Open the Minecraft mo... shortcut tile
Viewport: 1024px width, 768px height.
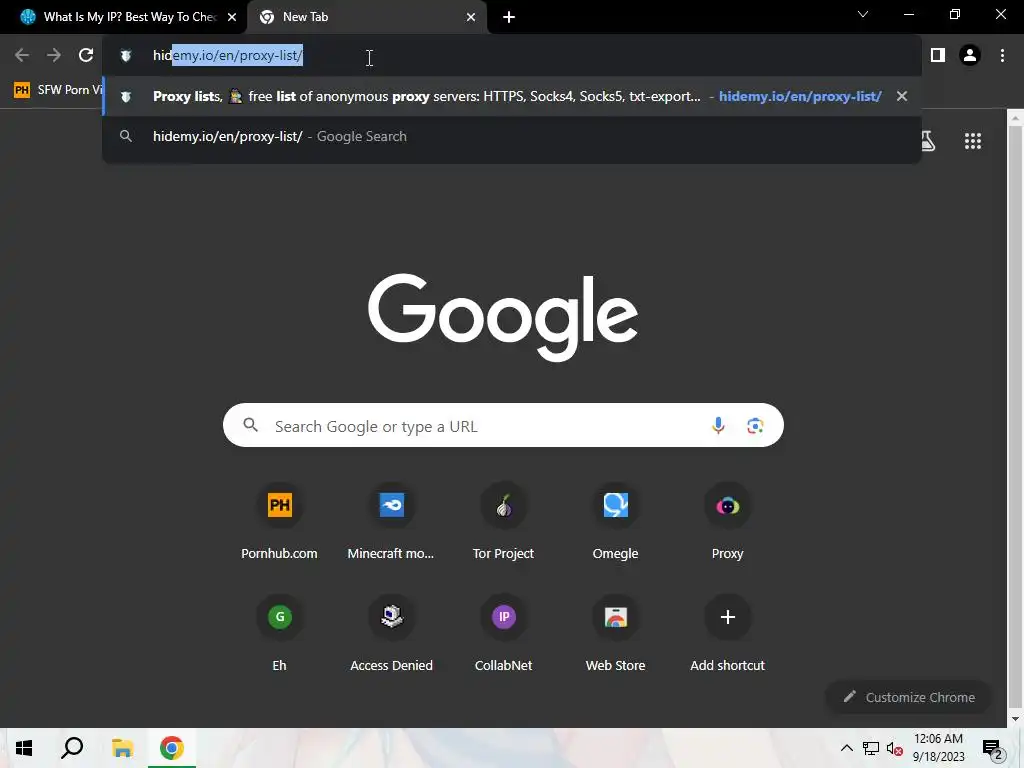[391, 522]
